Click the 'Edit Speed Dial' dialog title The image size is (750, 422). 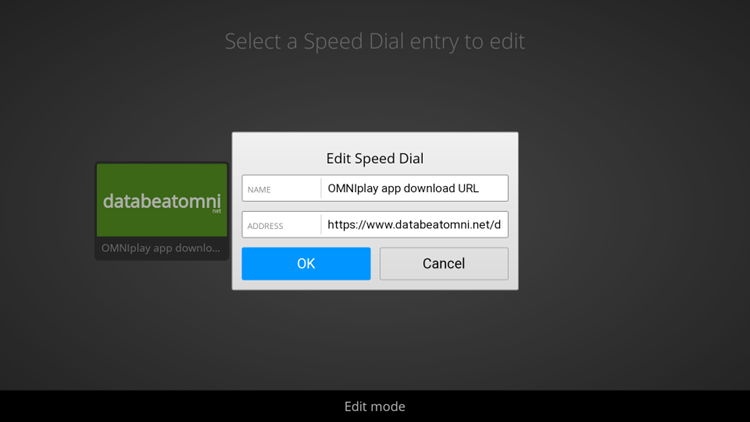(x=375, y=158)
